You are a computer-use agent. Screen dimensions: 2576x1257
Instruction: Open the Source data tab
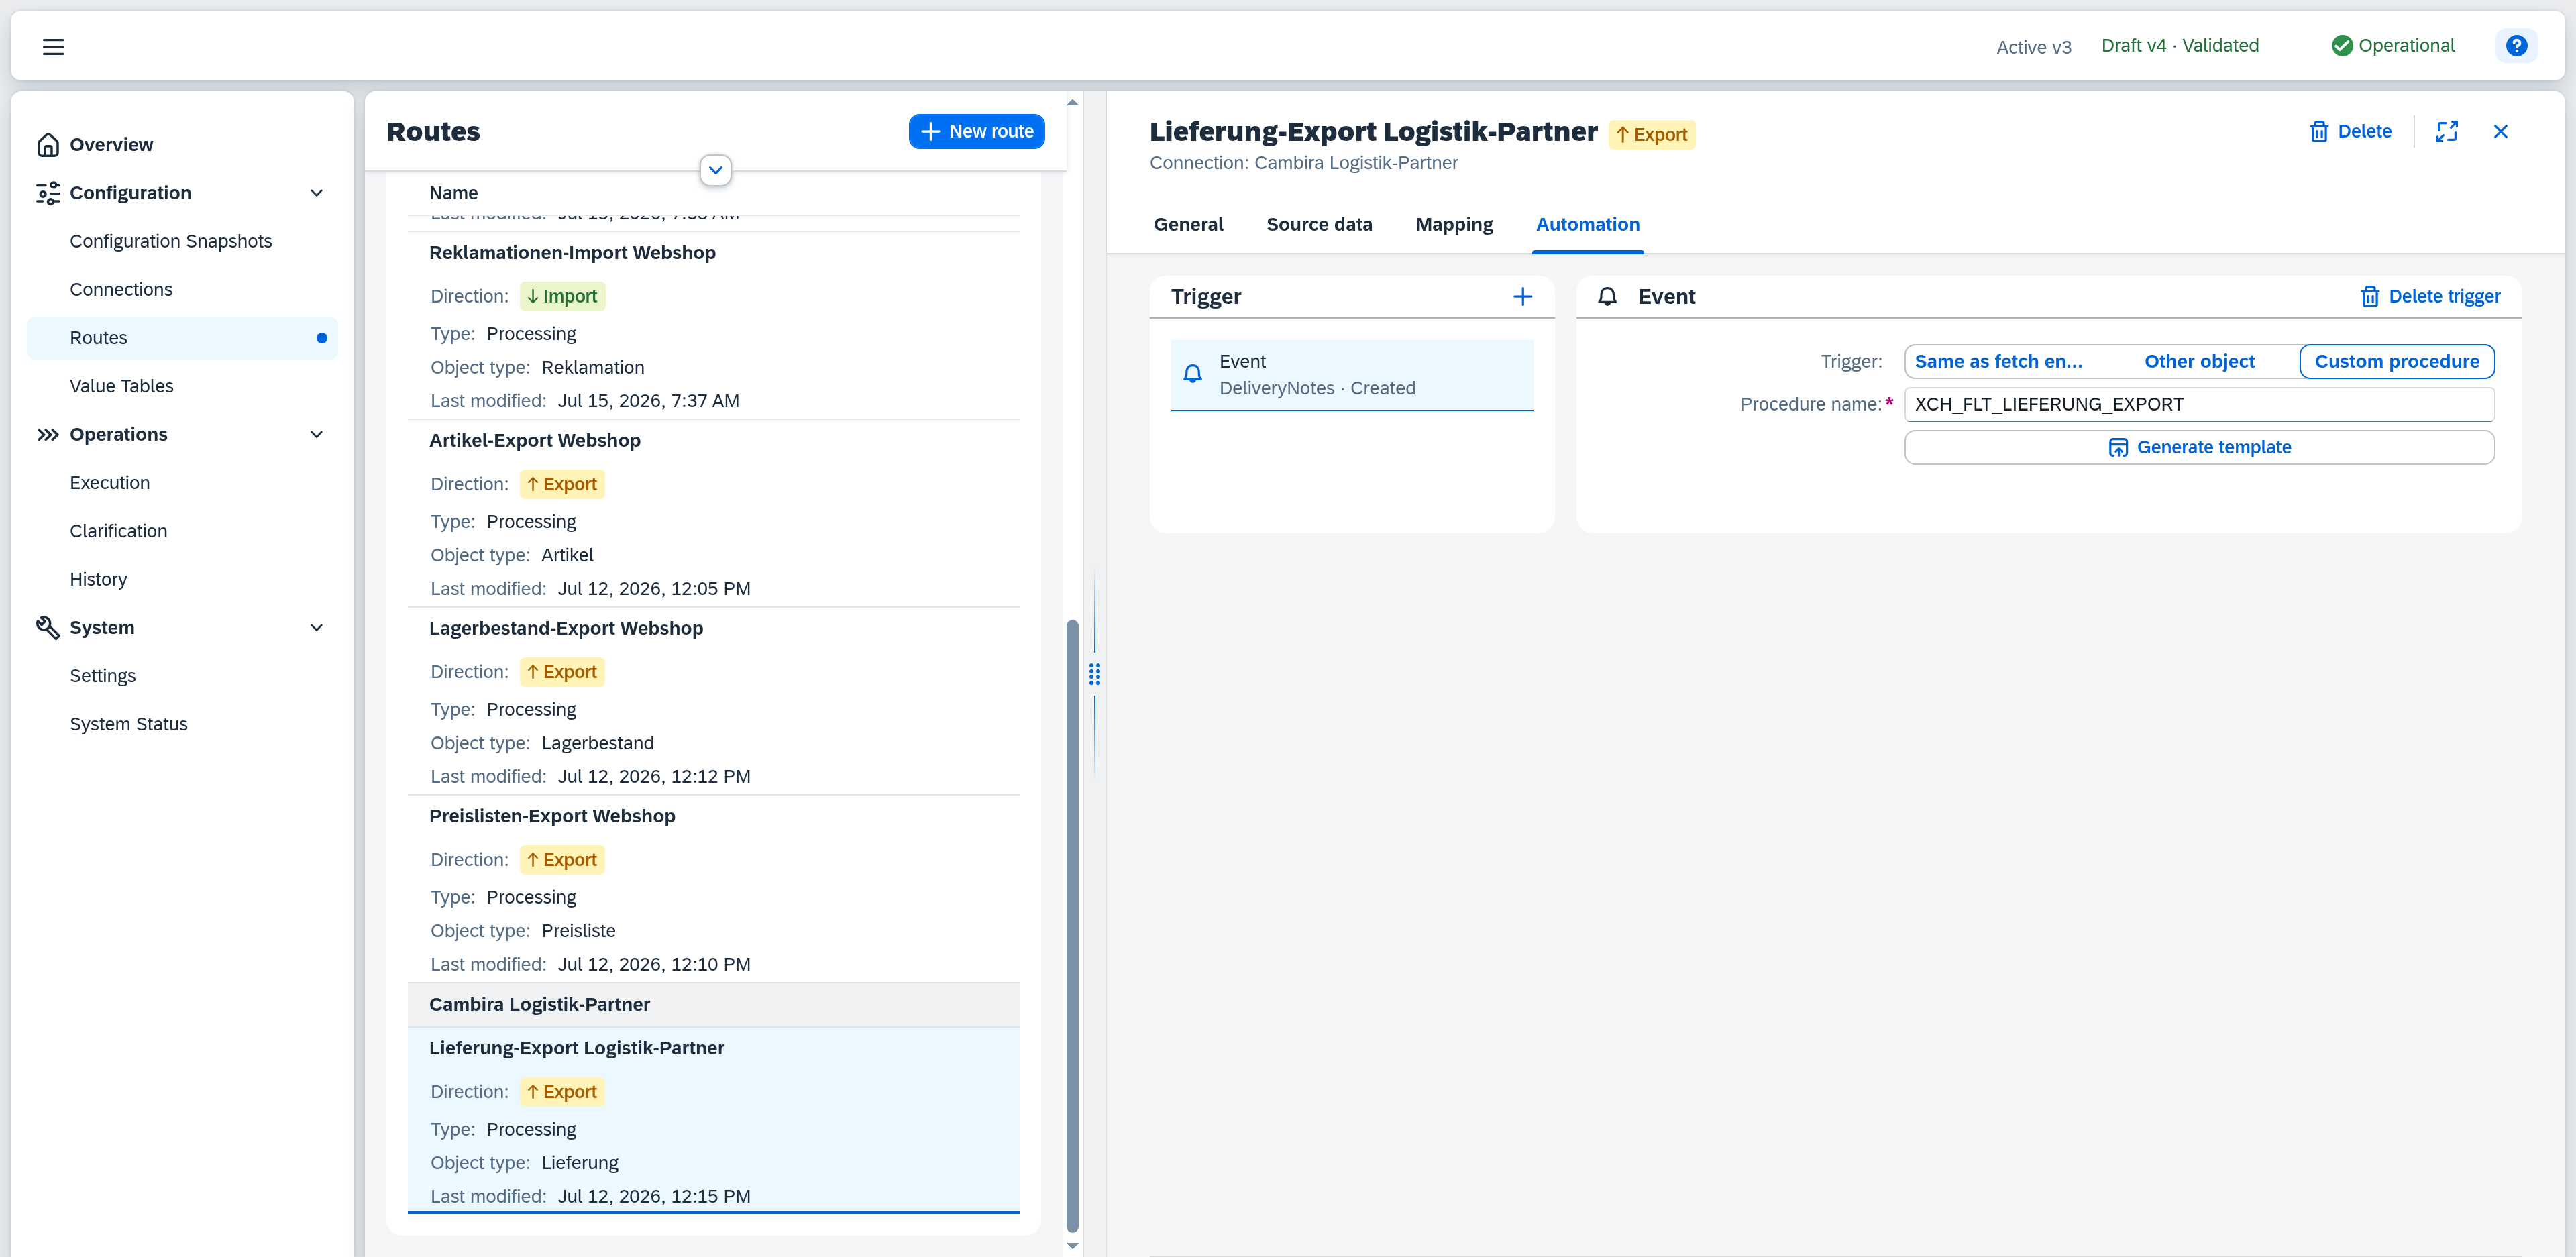[x=1319, y=225]
